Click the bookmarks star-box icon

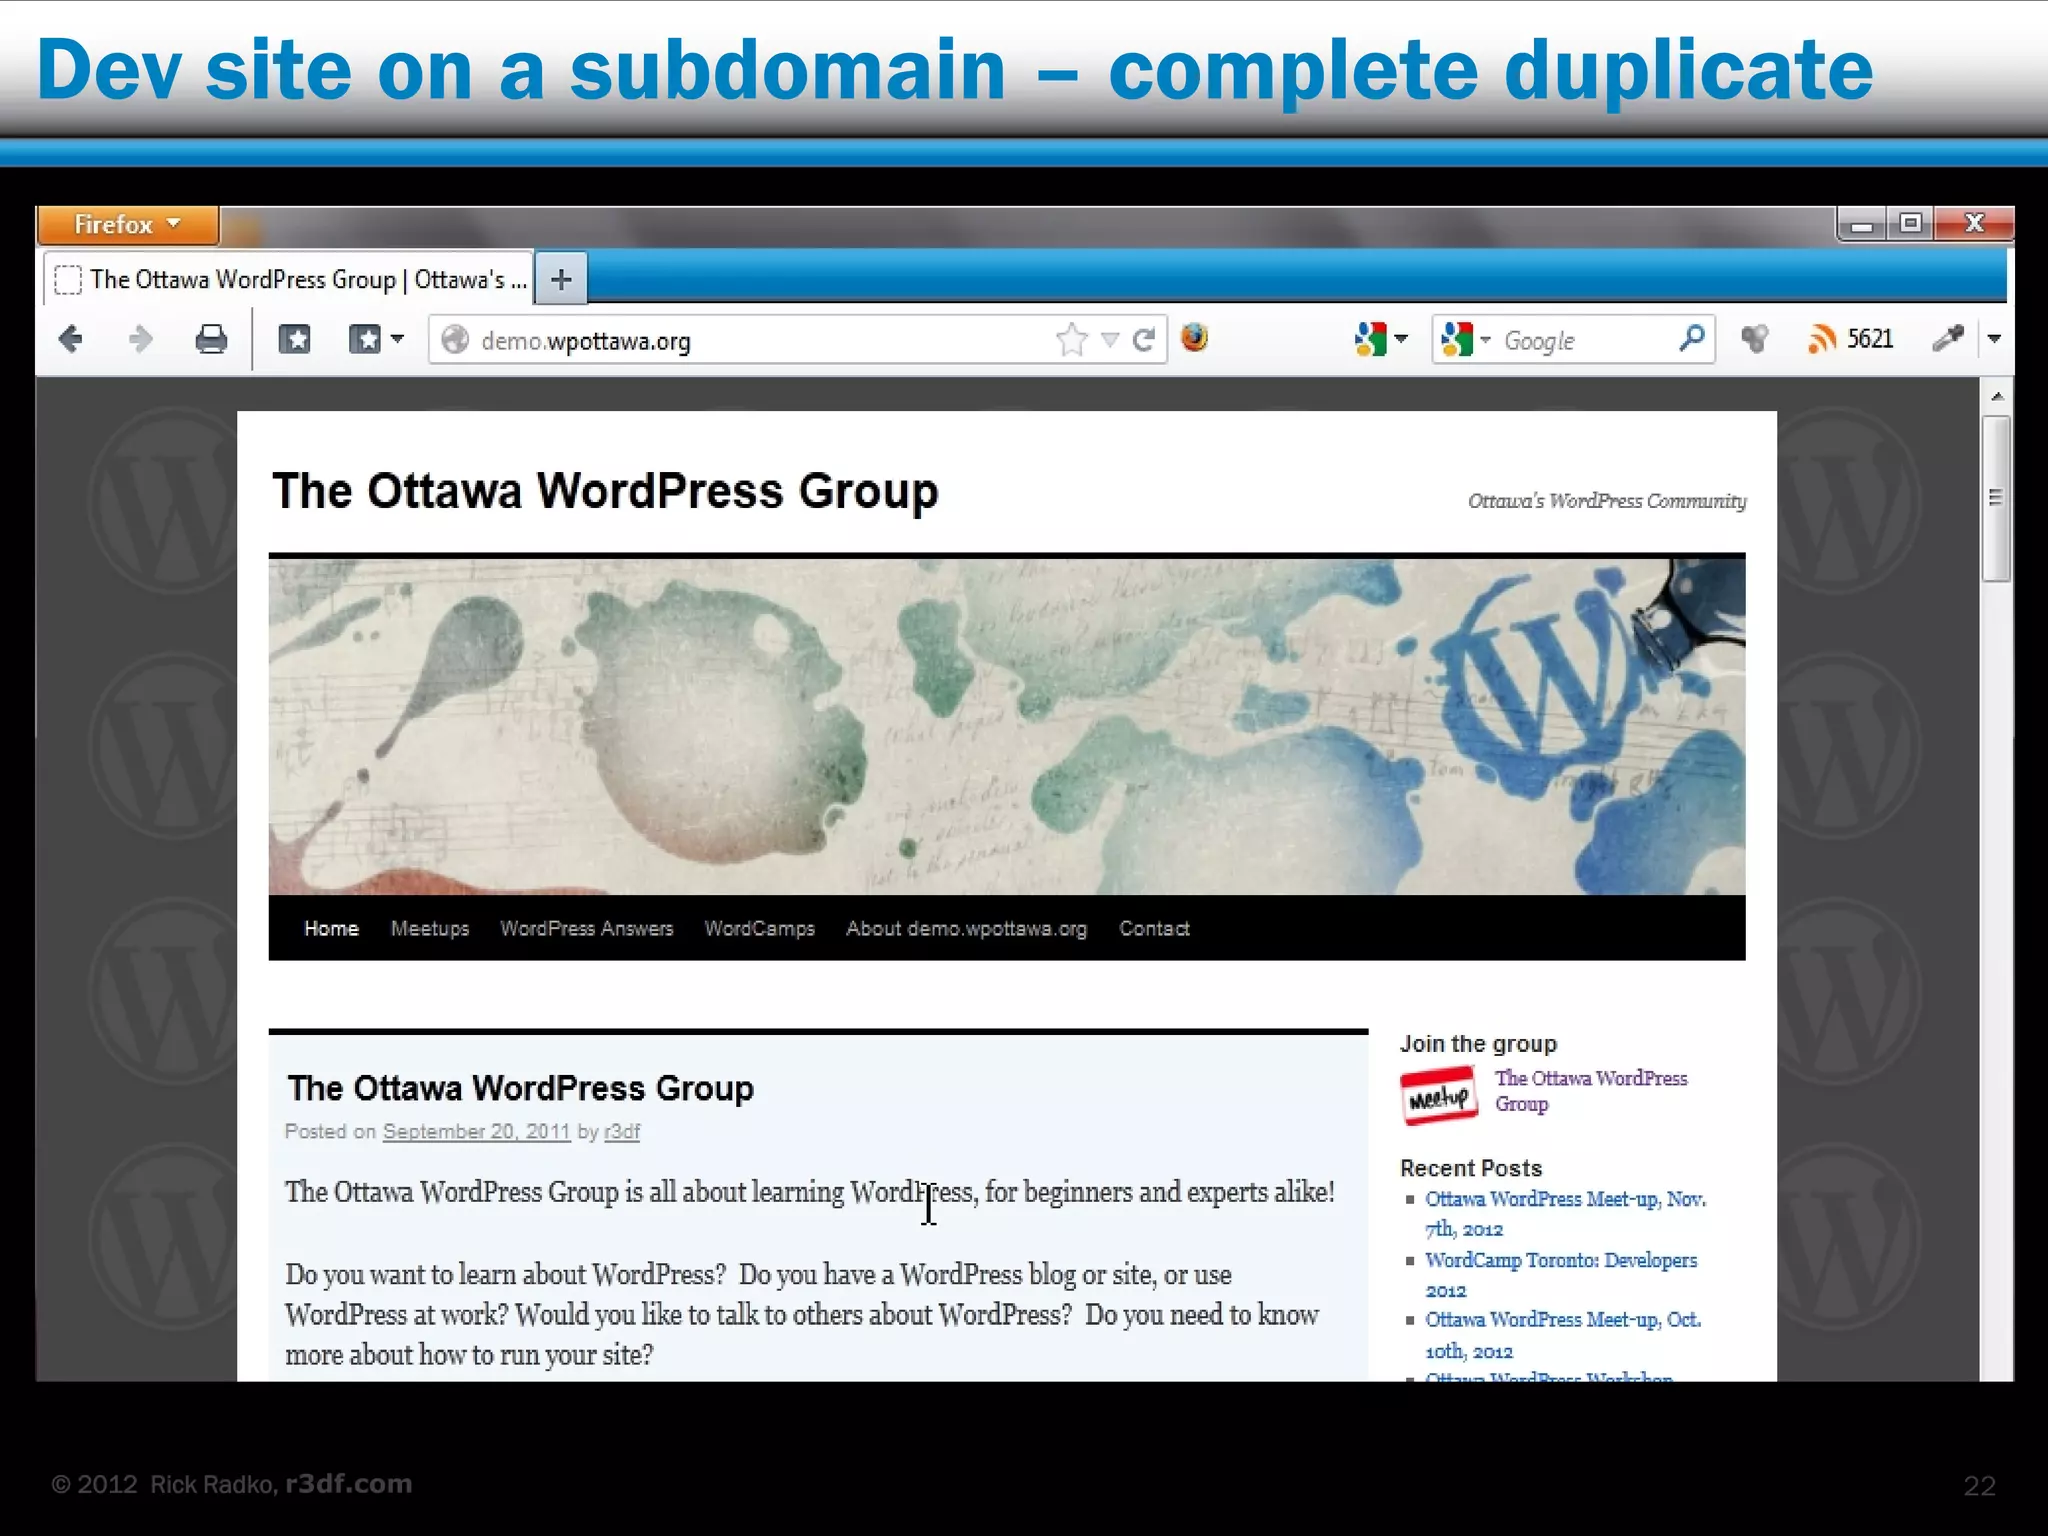[294, 340]
